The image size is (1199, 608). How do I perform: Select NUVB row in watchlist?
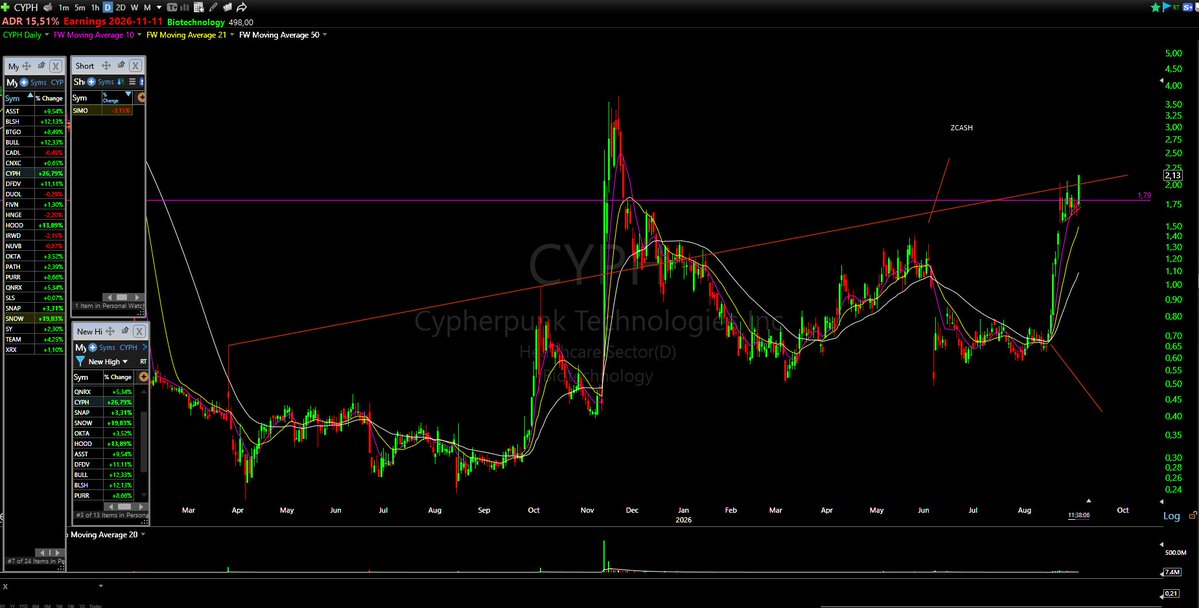click(x=34, y=245)
